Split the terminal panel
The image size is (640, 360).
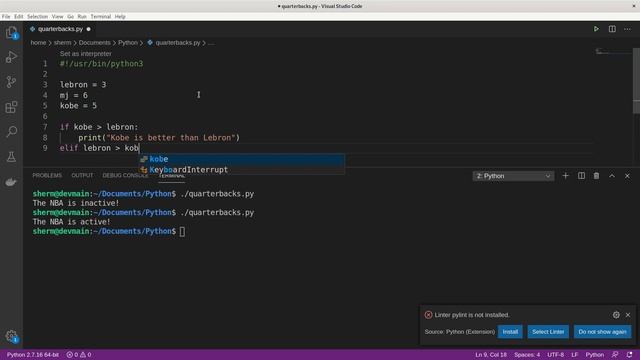tap(581, 176)
